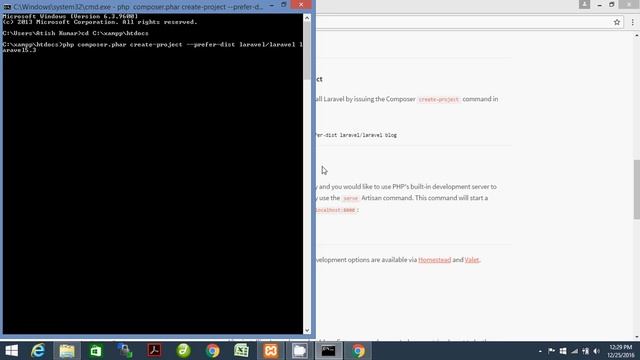Open the Windows Store taskbar icon

[x=96, y=351]
